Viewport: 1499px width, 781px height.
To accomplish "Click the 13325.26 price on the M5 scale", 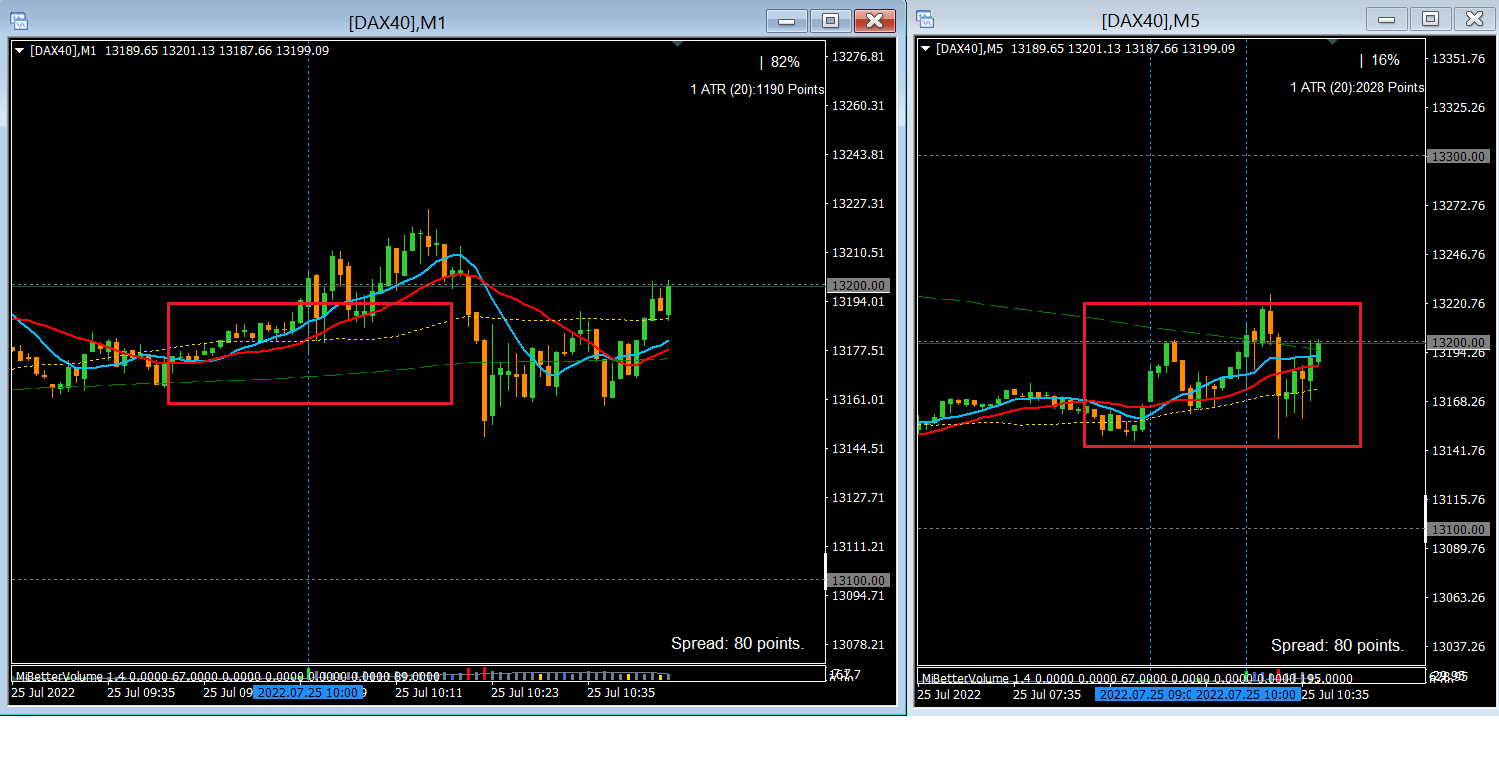I will pos(1458,108).
